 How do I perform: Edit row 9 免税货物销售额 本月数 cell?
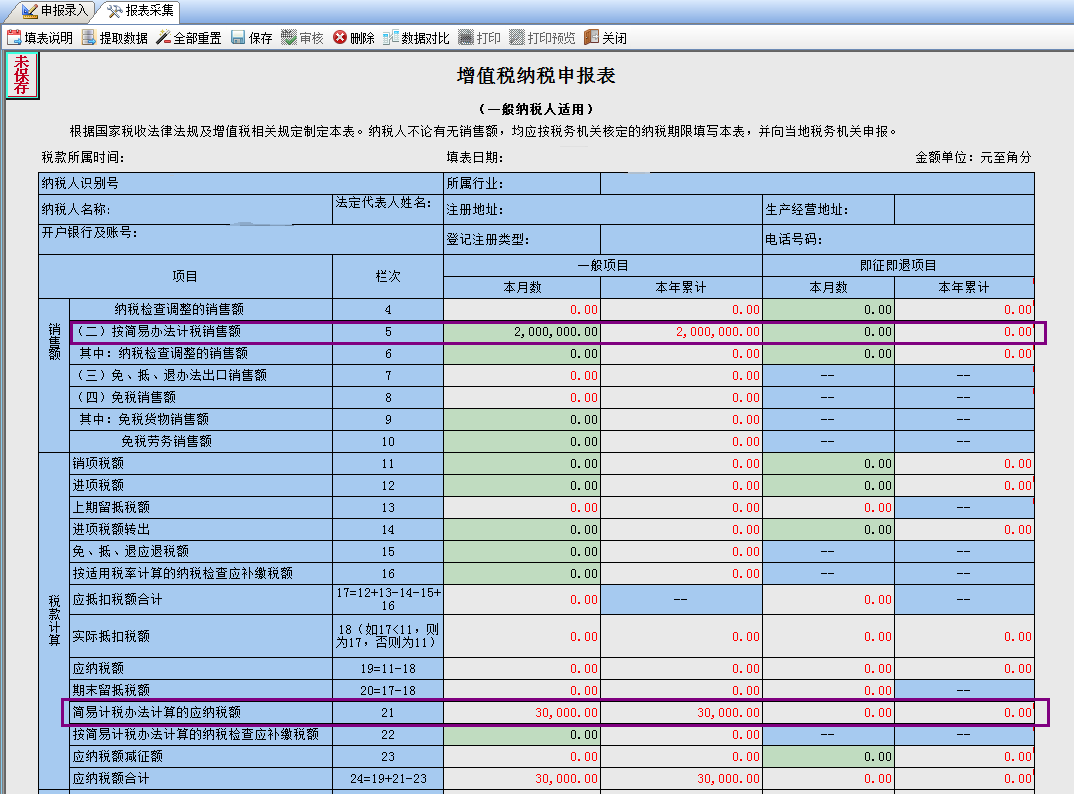522,420
